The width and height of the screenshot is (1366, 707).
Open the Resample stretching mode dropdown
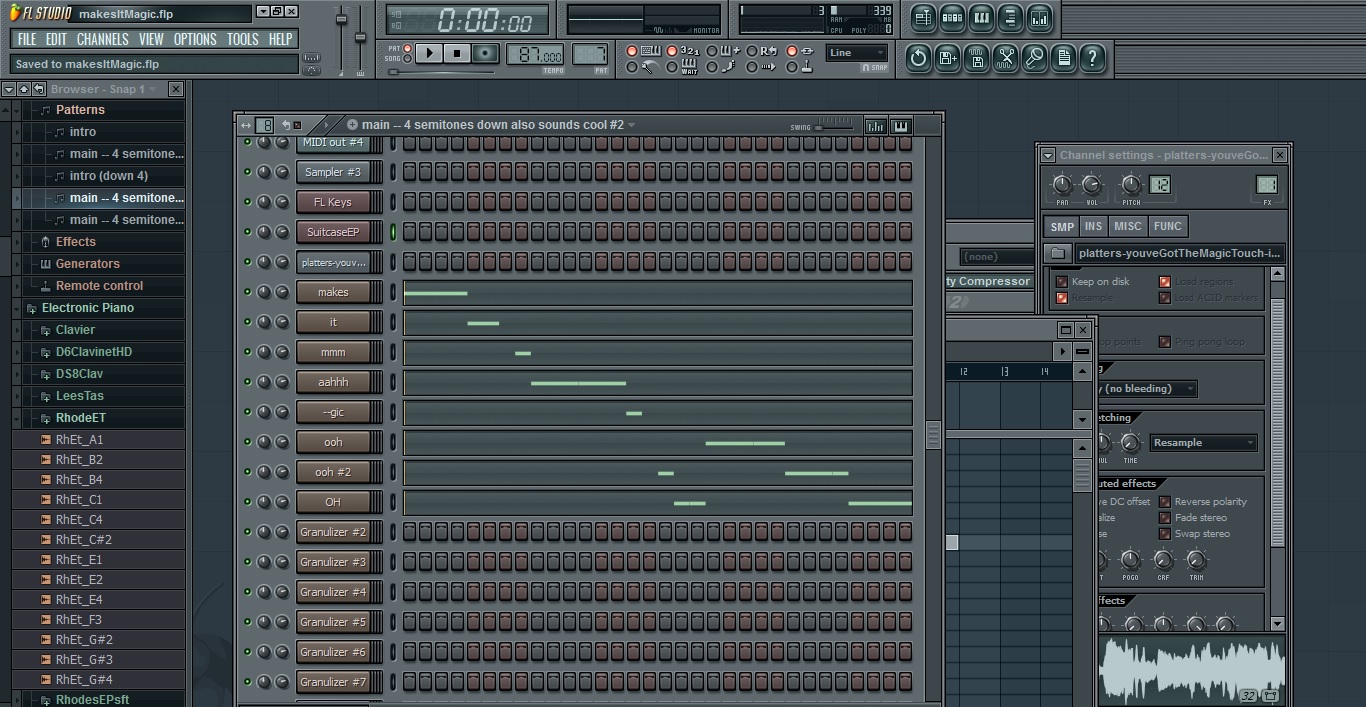1203,443
